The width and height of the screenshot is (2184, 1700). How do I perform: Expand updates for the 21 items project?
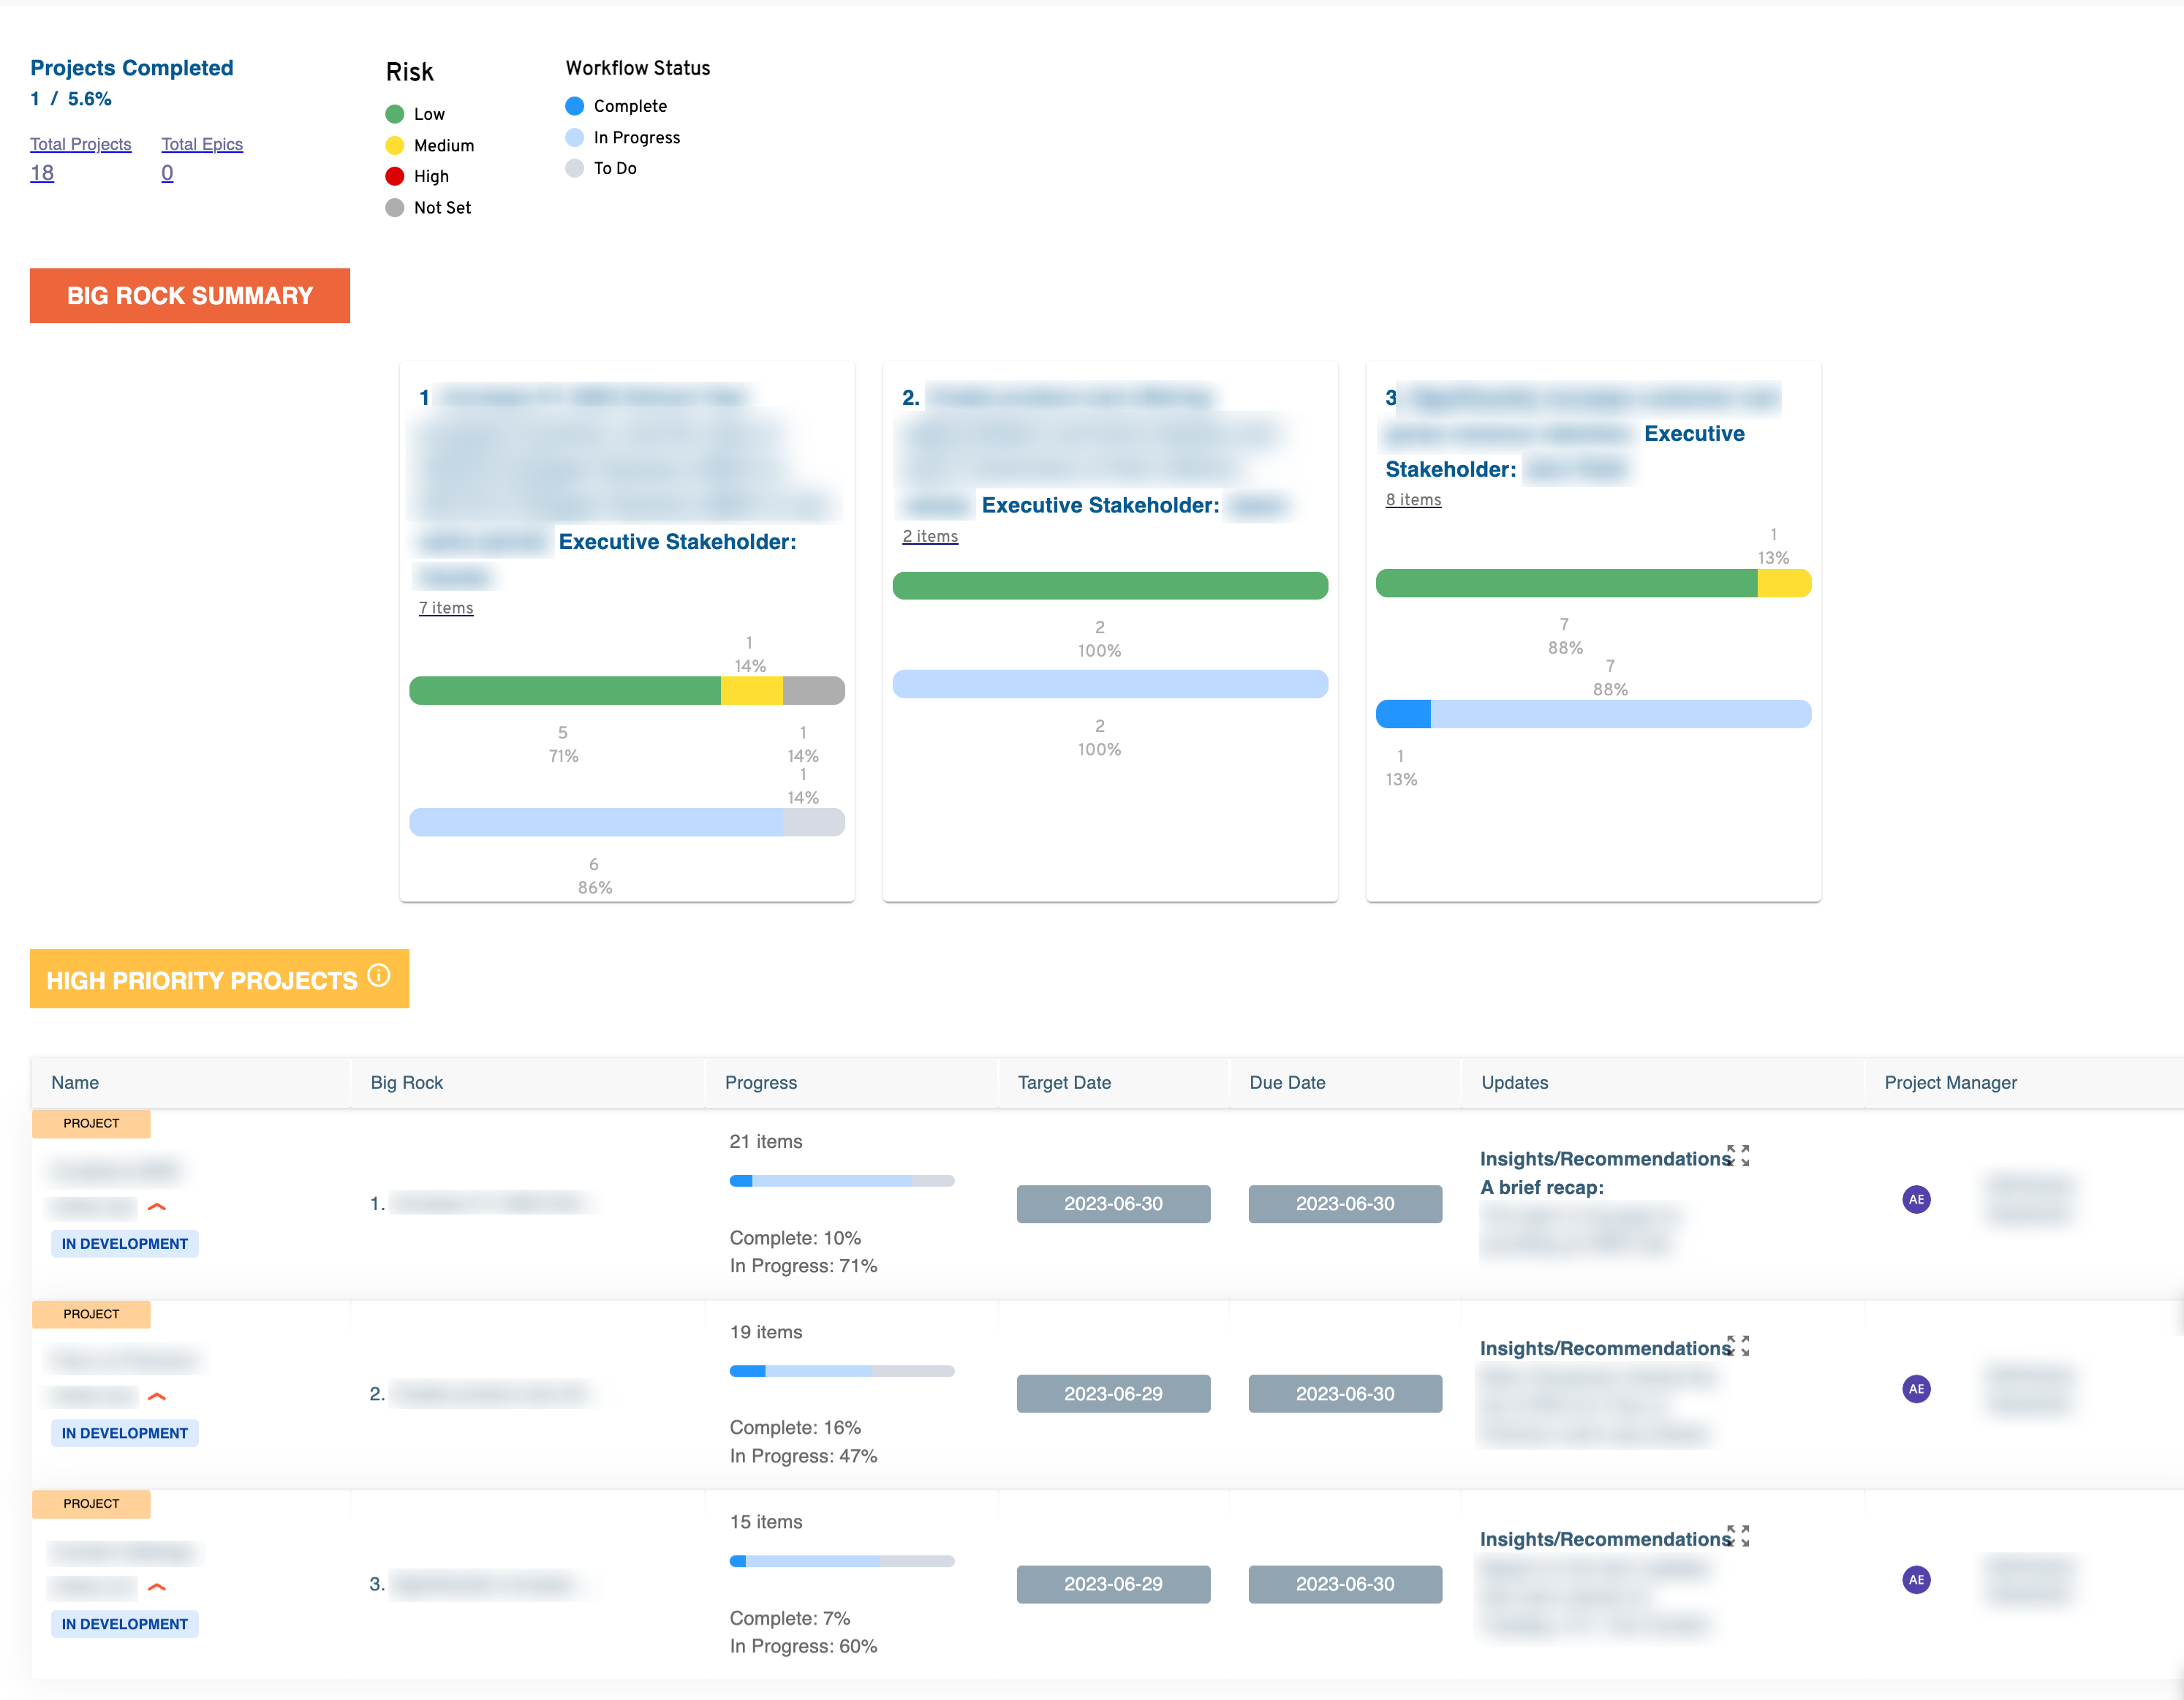[1738, 1156]
